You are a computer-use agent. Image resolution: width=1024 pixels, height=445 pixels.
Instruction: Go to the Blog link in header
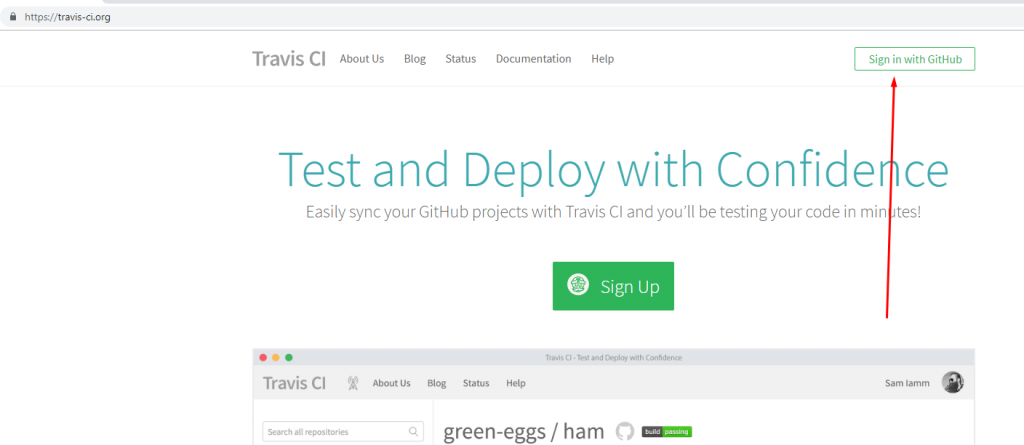[x=415, y=59]
